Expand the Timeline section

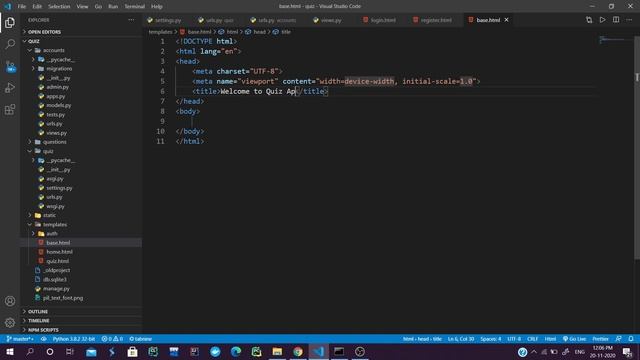pos(82,321)
